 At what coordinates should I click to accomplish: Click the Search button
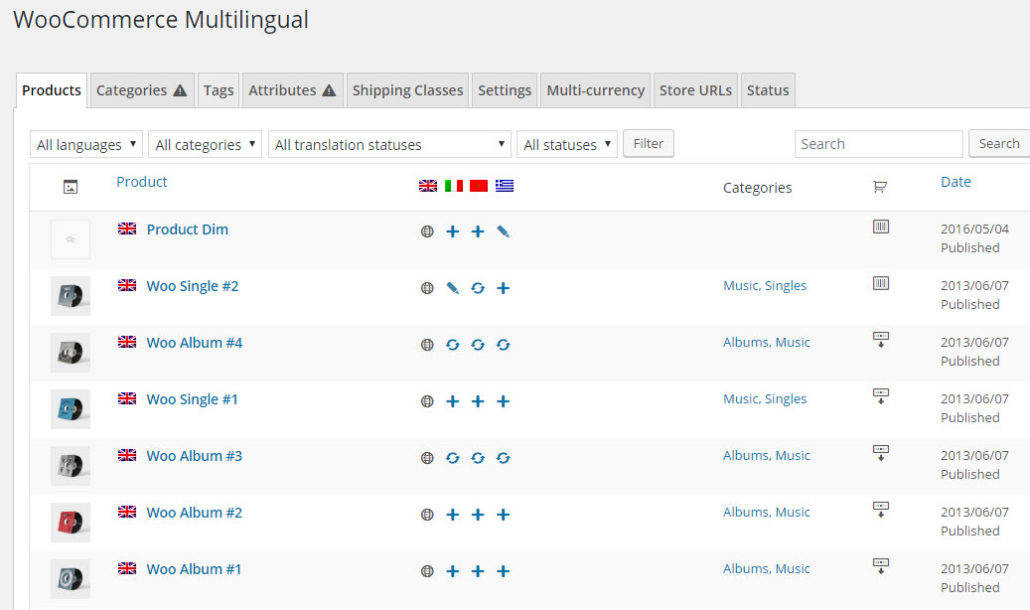(x=999, y=144)
